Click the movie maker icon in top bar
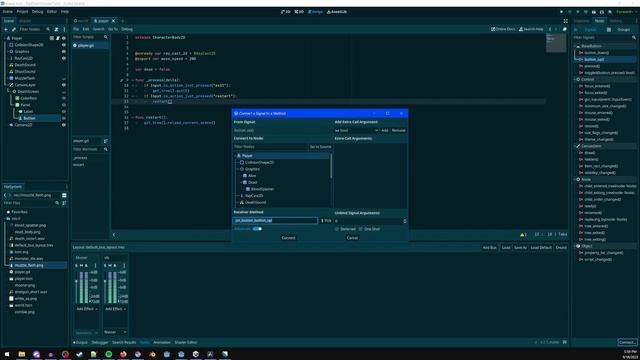This screenshot has height=360, width=640. click(610, 12)
